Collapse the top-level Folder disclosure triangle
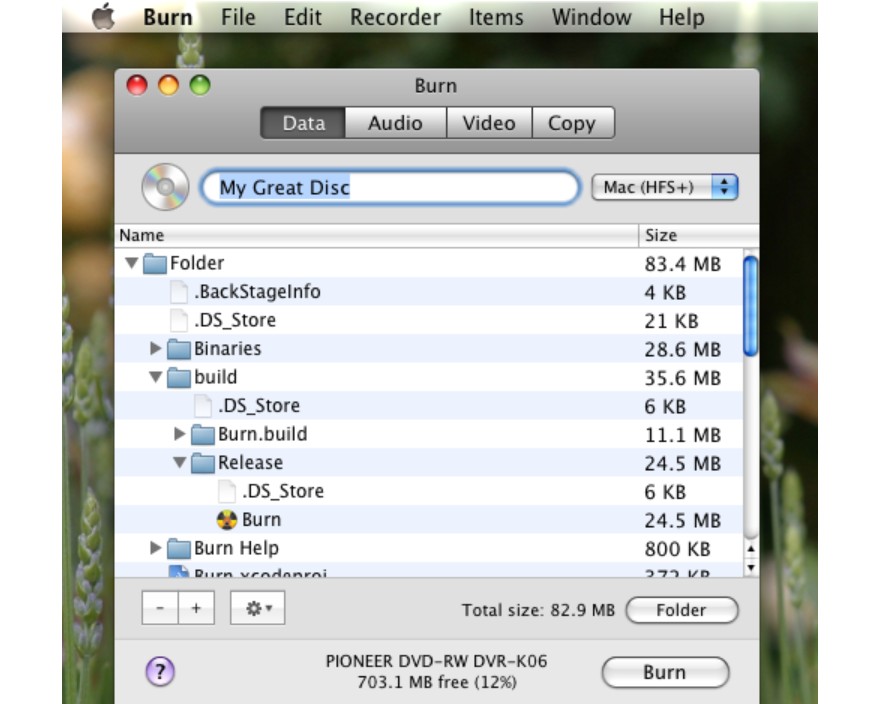 131,263
